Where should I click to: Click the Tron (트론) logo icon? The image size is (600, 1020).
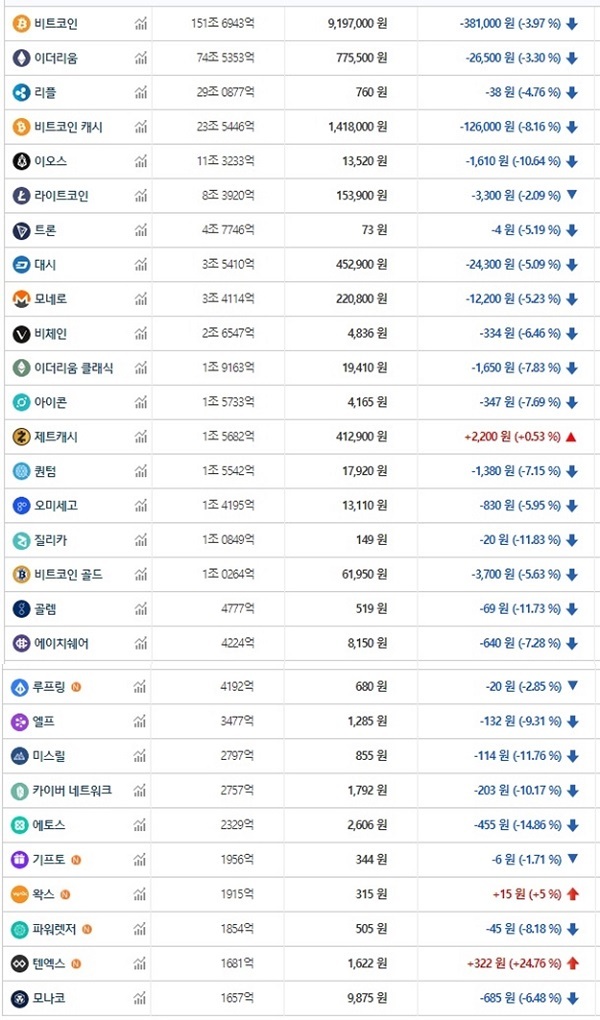(21, 230)
